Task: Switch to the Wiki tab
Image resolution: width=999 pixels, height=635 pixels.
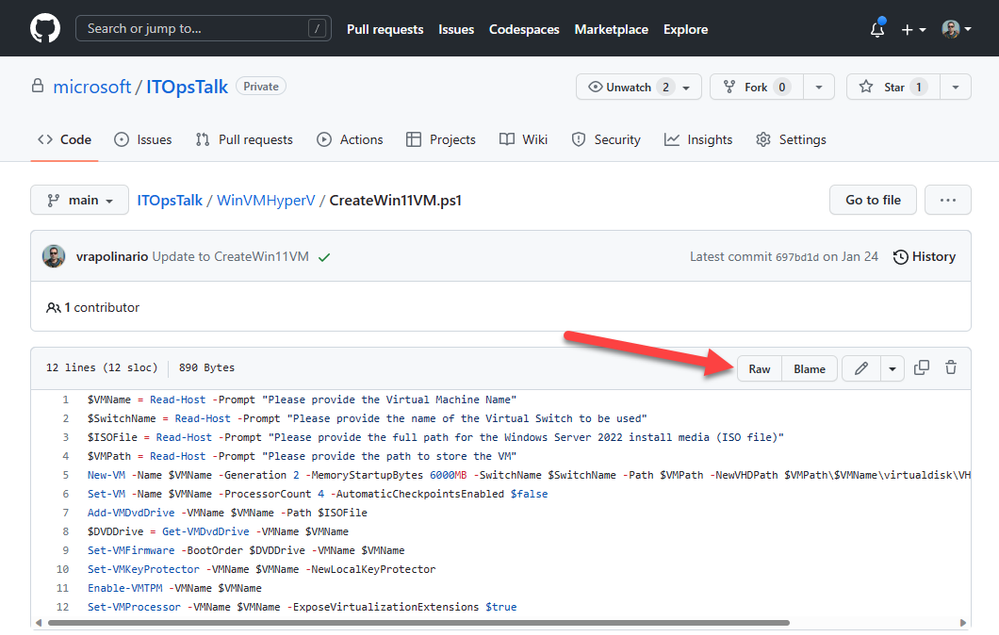Action: click(x=524, y=139)
